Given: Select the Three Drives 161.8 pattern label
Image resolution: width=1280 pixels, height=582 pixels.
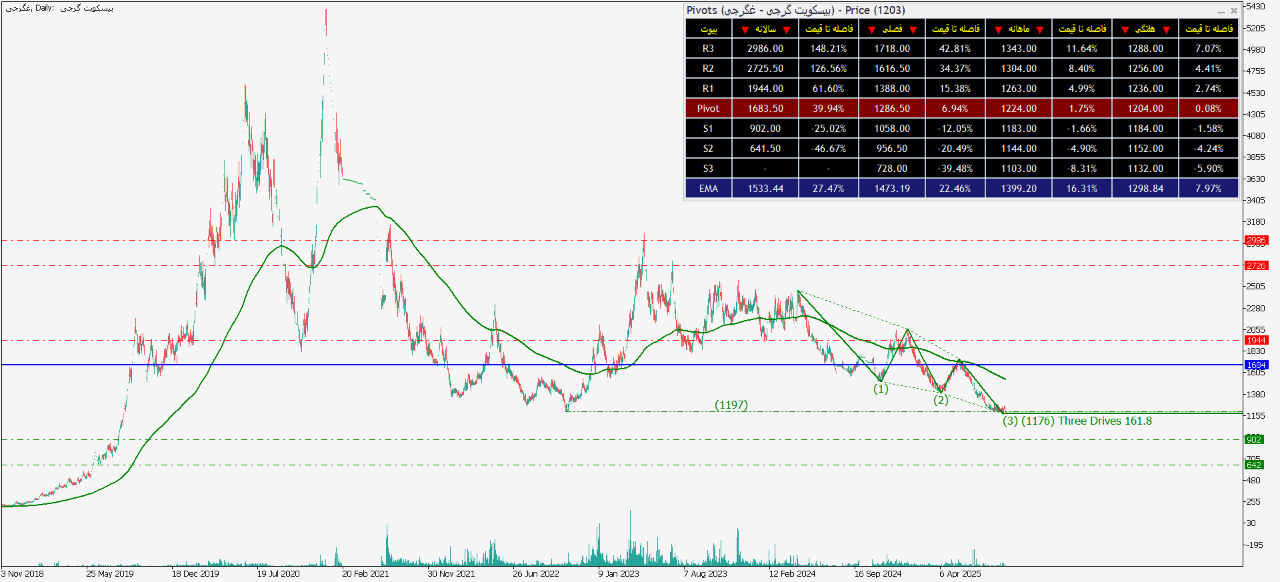Looking at the screenshot, I should click(1105, 422).
